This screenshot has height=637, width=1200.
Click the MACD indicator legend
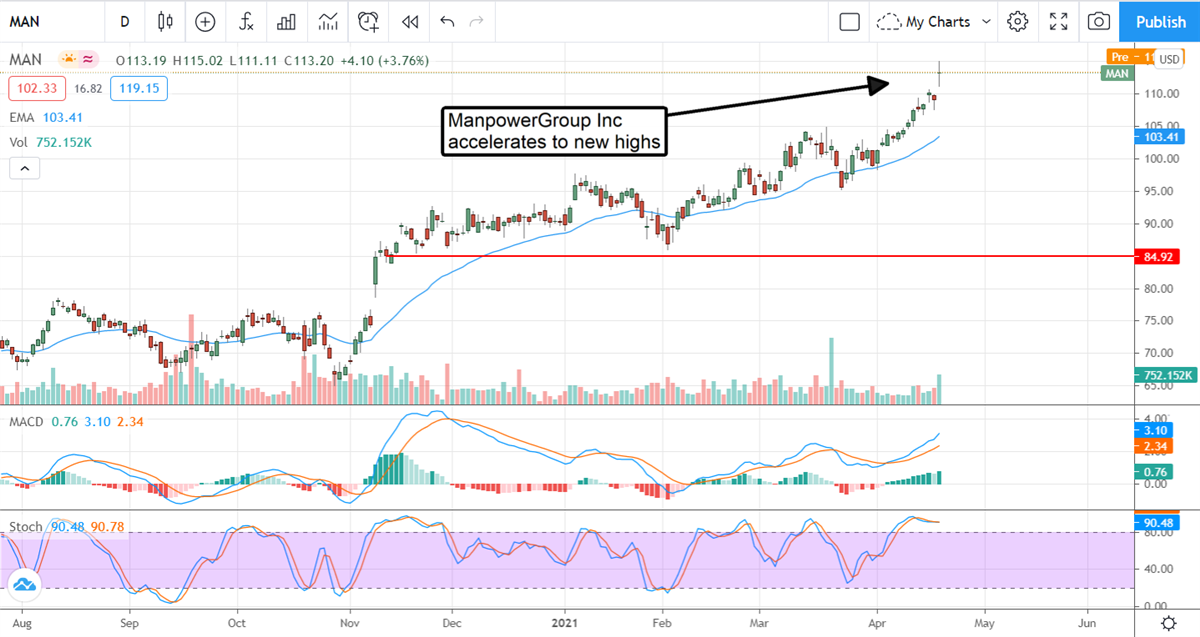click(x=76, y=422)
